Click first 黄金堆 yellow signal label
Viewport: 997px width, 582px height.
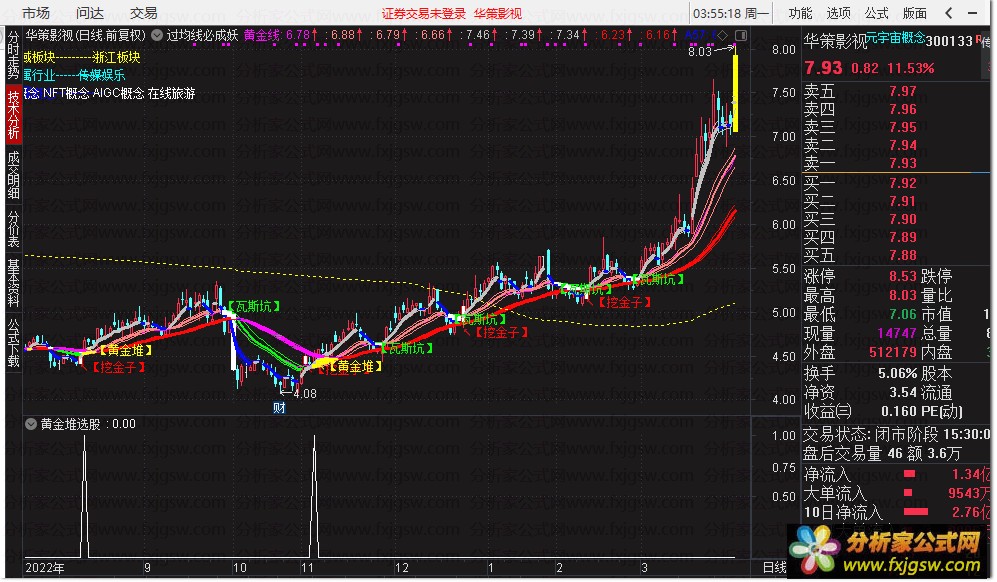pyautogui.click(x=125, y=350)
